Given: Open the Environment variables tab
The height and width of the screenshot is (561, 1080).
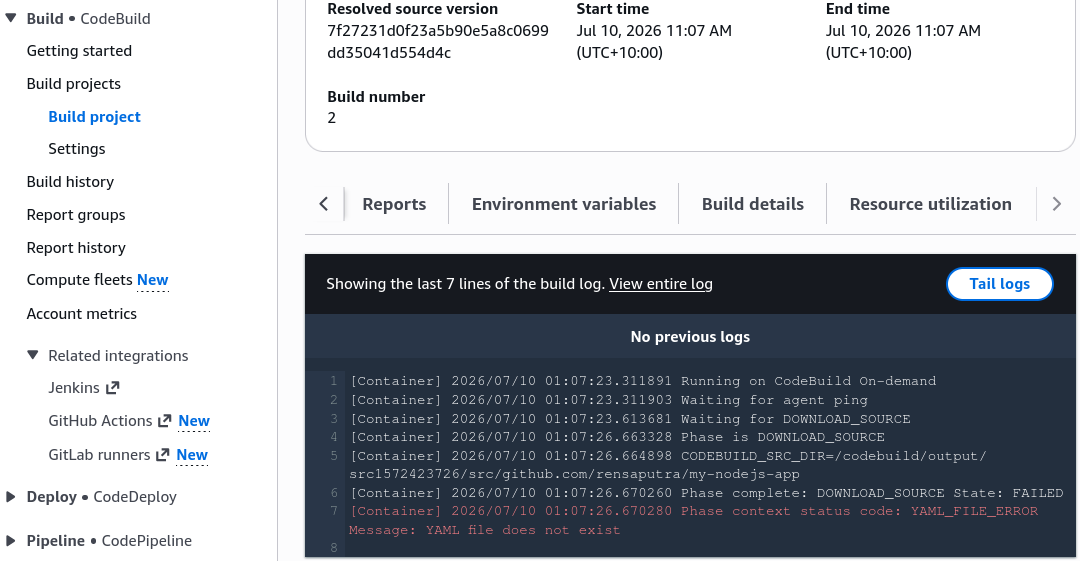Looking at the screenshot, I should pyautogui.click(x=563, y=204).
